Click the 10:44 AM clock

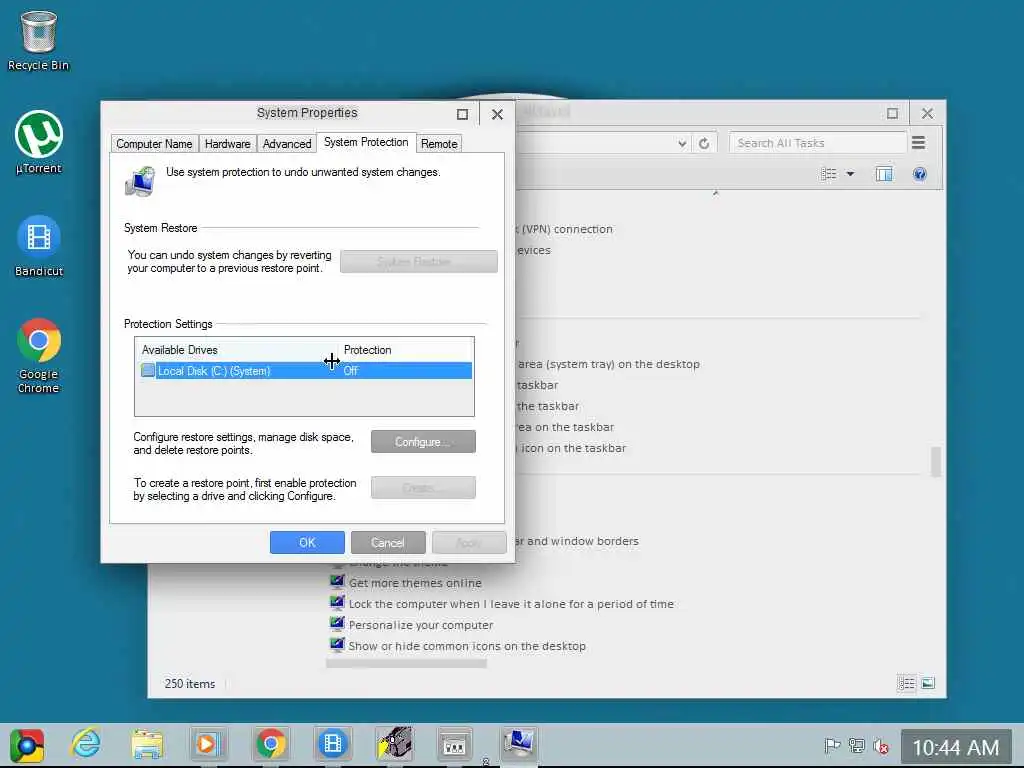tap(955, 747)
